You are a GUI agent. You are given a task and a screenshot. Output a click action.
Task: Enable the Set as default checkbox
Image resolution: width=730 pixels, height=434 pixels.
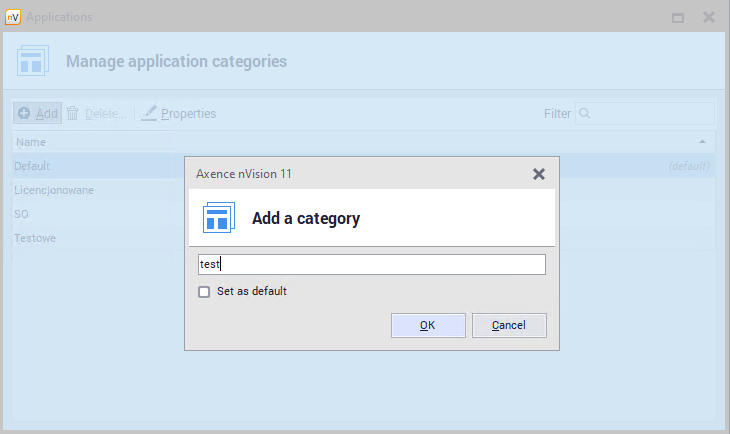(x=204, y=292)
